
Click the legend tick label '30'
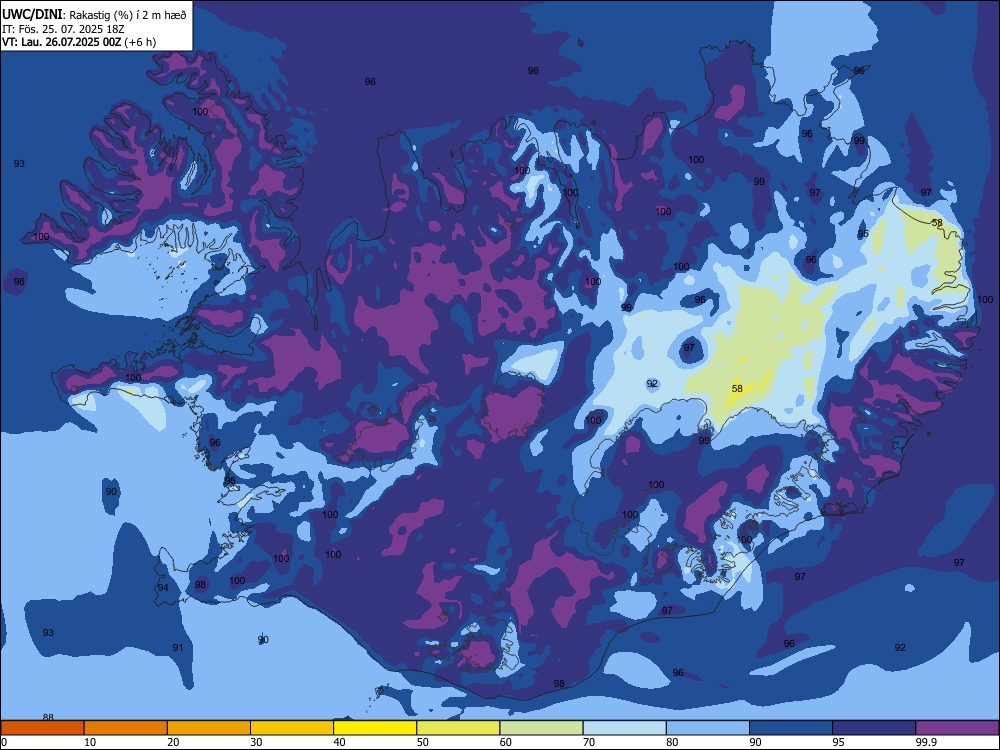coord(256,742)
